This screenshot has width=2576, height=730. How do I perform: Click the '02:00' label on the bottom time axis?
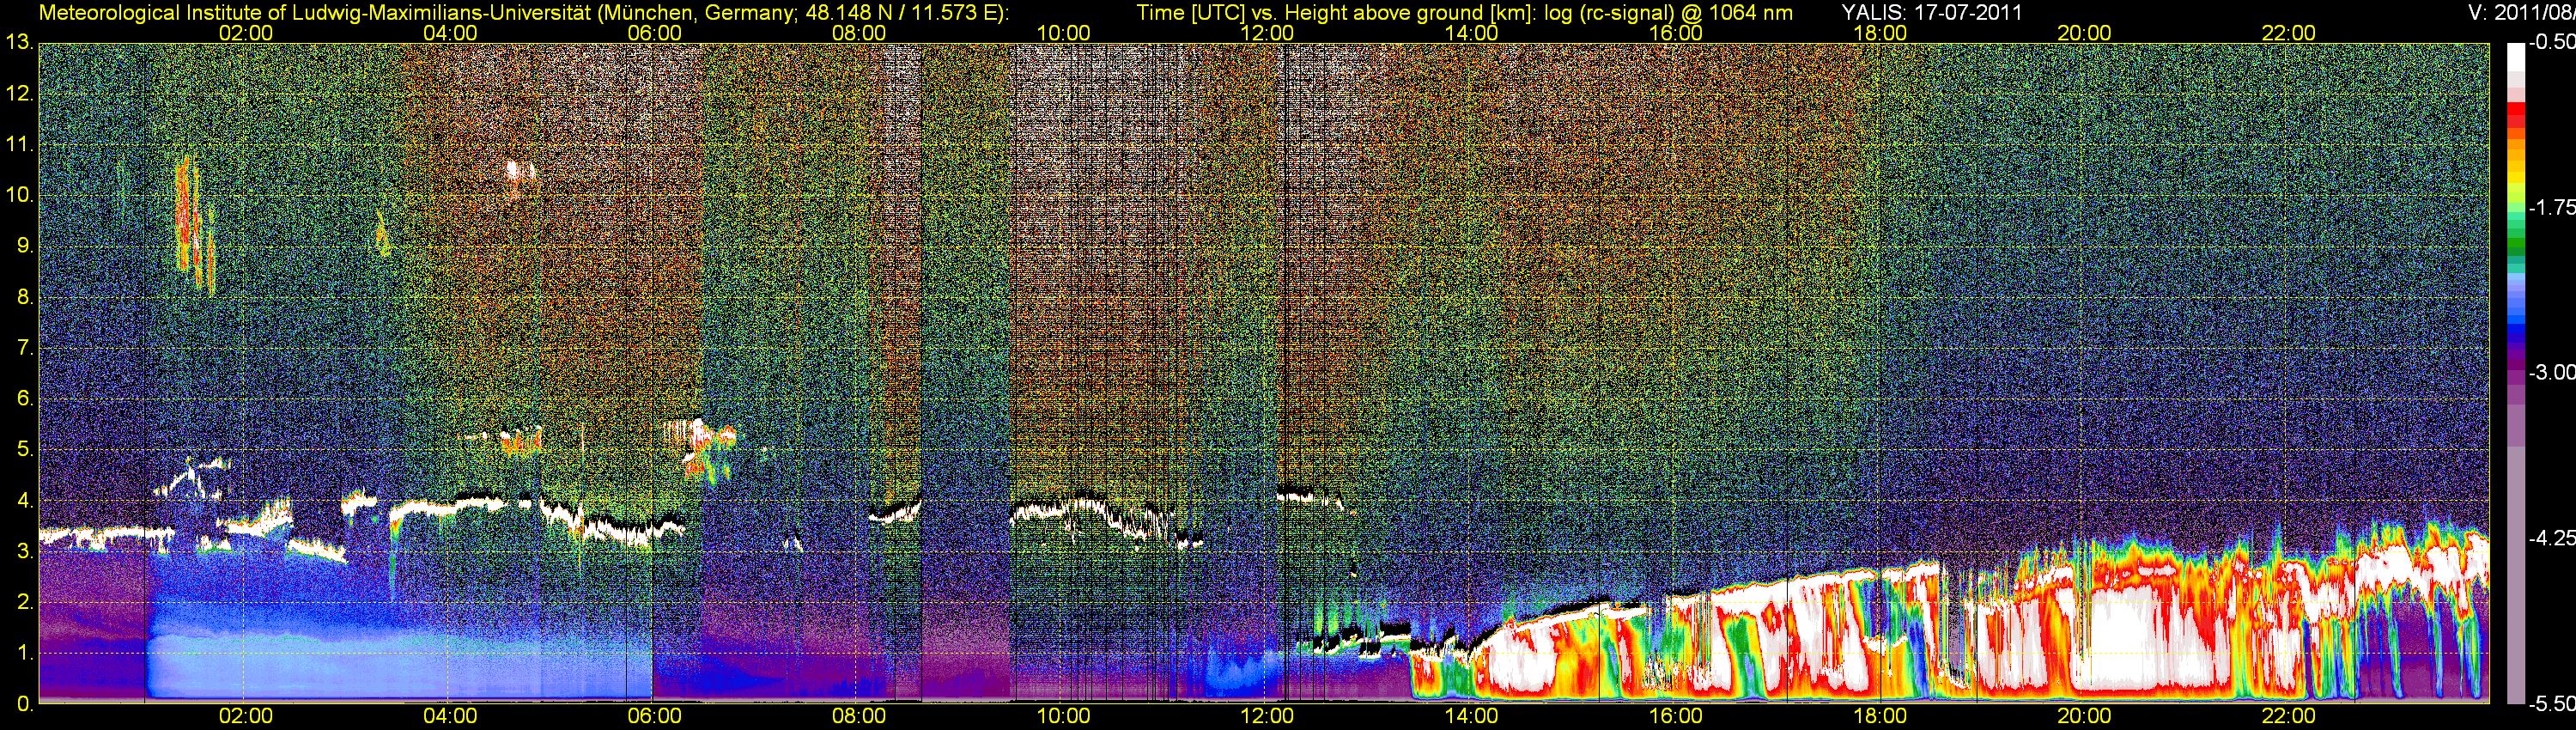(x=246, y=717)
